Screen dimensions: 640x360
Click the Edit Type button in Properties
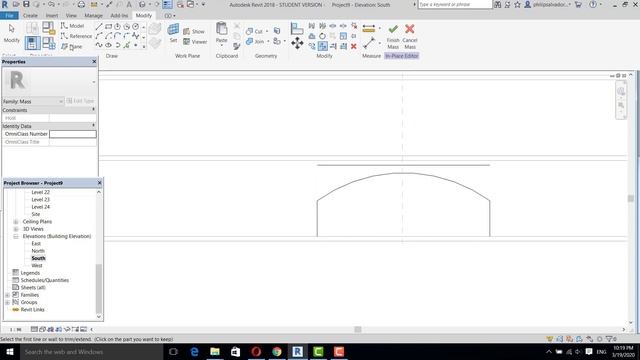80,101
